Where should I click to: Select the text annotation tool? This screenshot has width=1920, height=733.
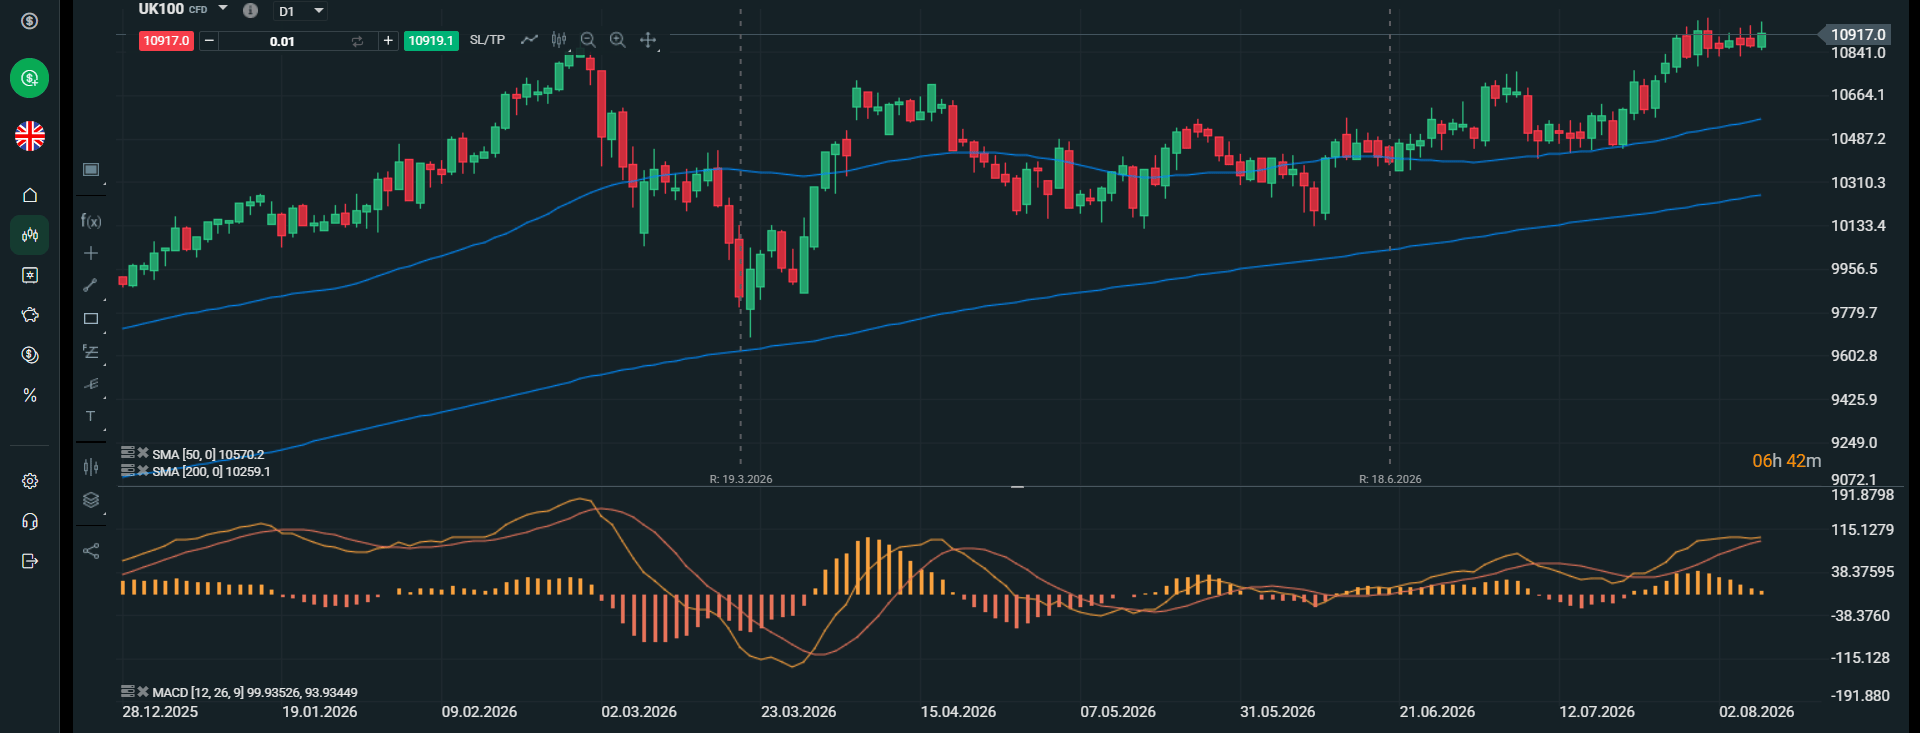91,416
